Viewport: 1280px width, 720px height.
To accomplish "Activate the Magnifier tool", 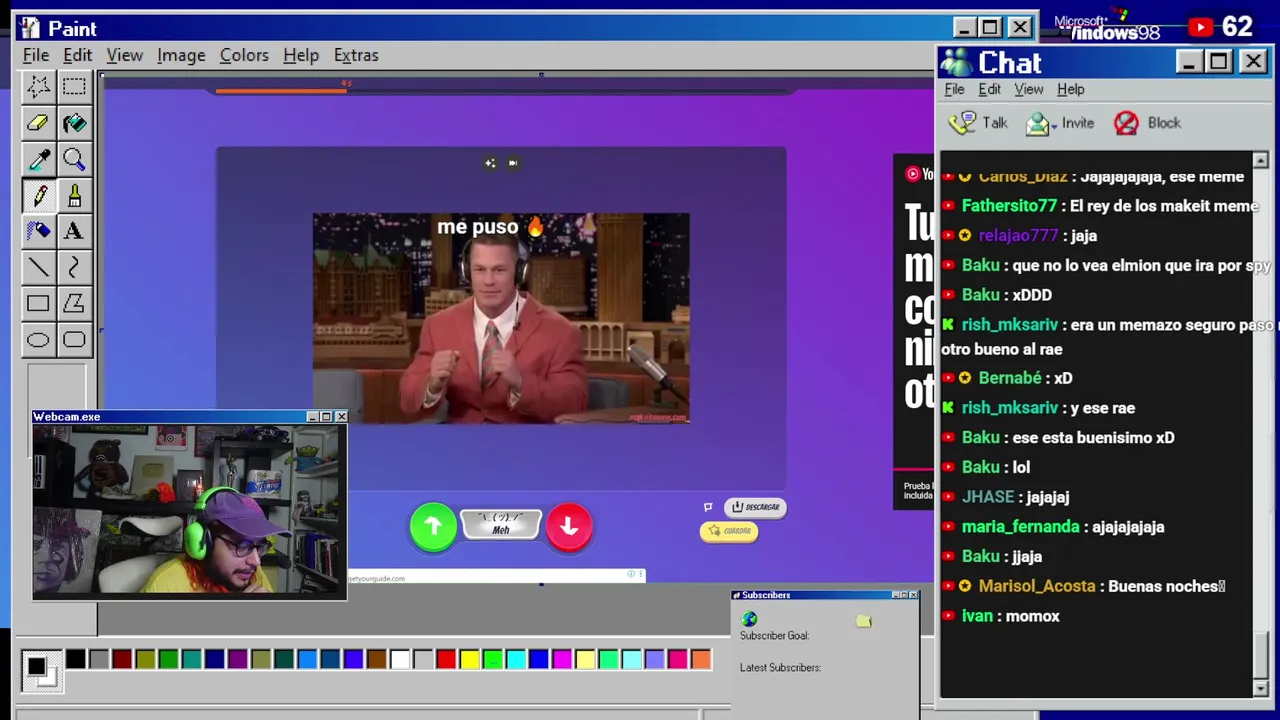I will tap(74, 159).
